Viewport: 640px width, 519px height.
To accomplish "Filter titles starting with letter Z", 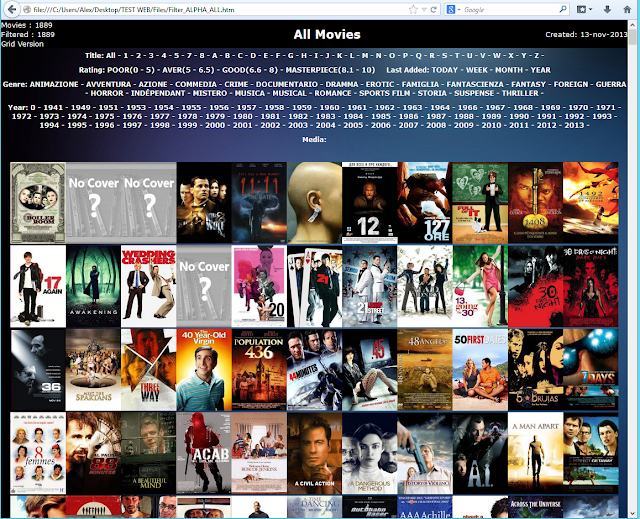I will point(537,55).
